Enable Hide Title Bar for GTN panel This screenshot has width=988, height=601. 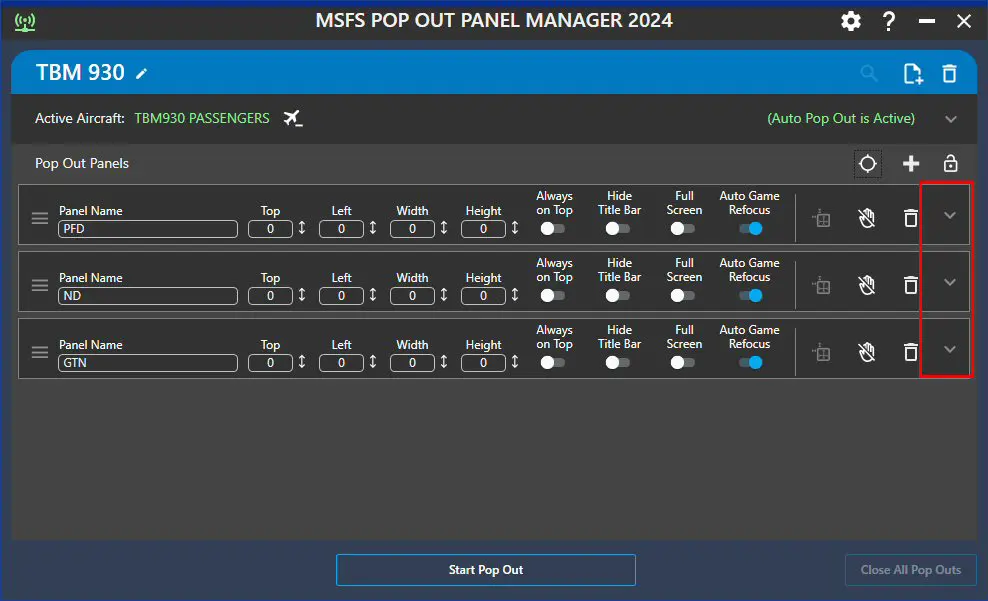[x=618, y=362]
